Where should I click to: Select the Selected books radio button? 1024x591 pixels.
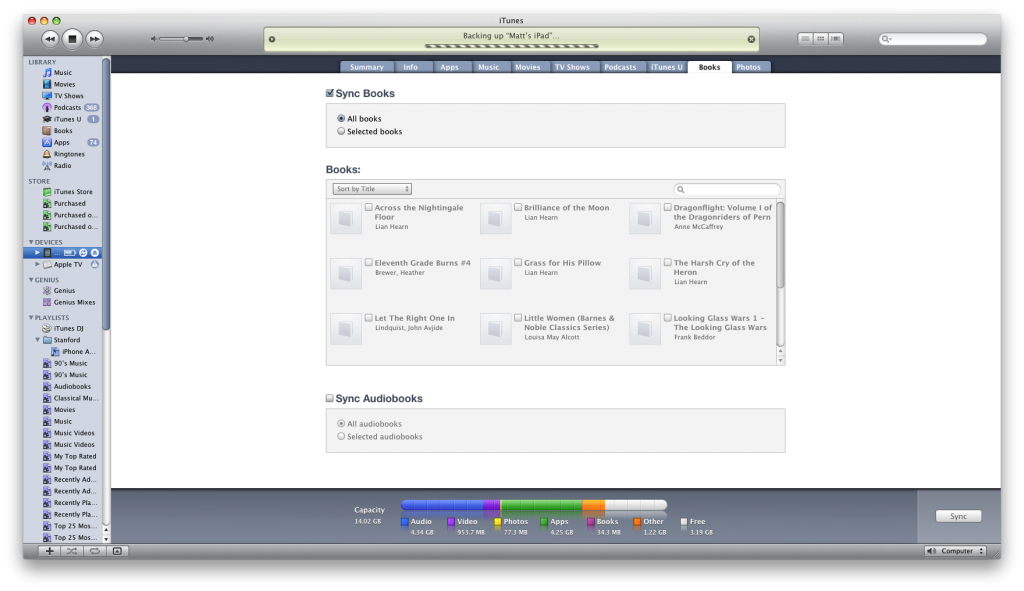[x=340, y=130]
